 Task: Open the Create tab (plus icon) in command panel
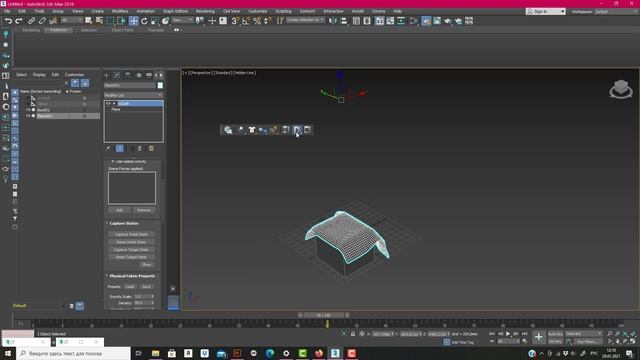click(x=107, y=75)
